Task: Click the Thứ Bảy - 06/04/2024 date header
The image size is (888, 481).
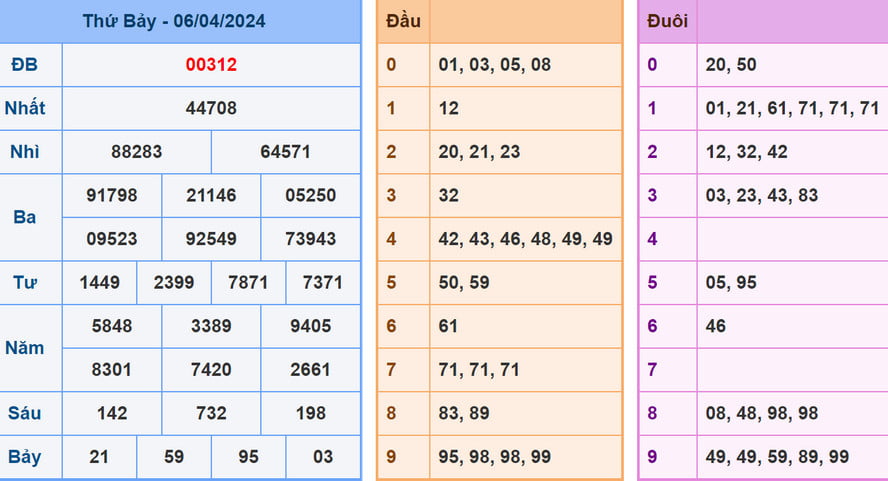Action: [x=174, y=21]
